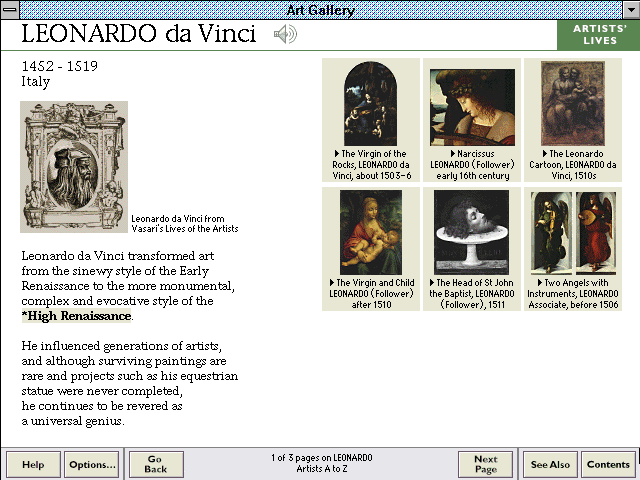Click the title bar down-arrow button
640x480 pixels.
coord(631,9)
